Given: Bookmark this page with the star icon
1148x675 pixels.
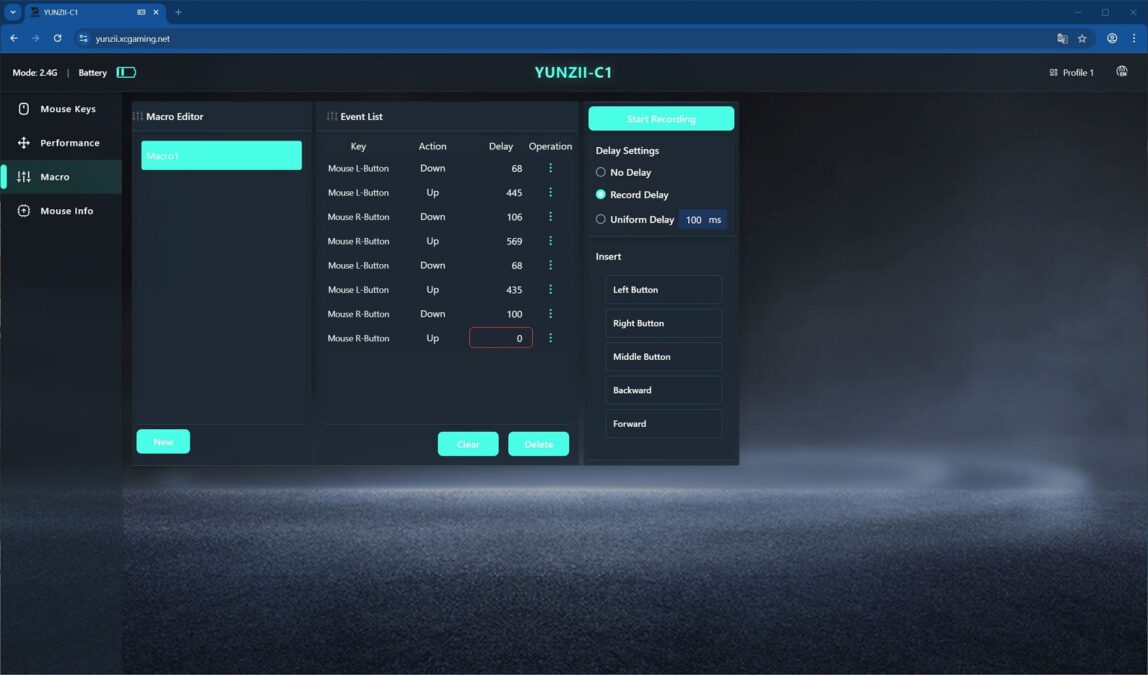Looking at the screenshot, I should [1082, 39].
